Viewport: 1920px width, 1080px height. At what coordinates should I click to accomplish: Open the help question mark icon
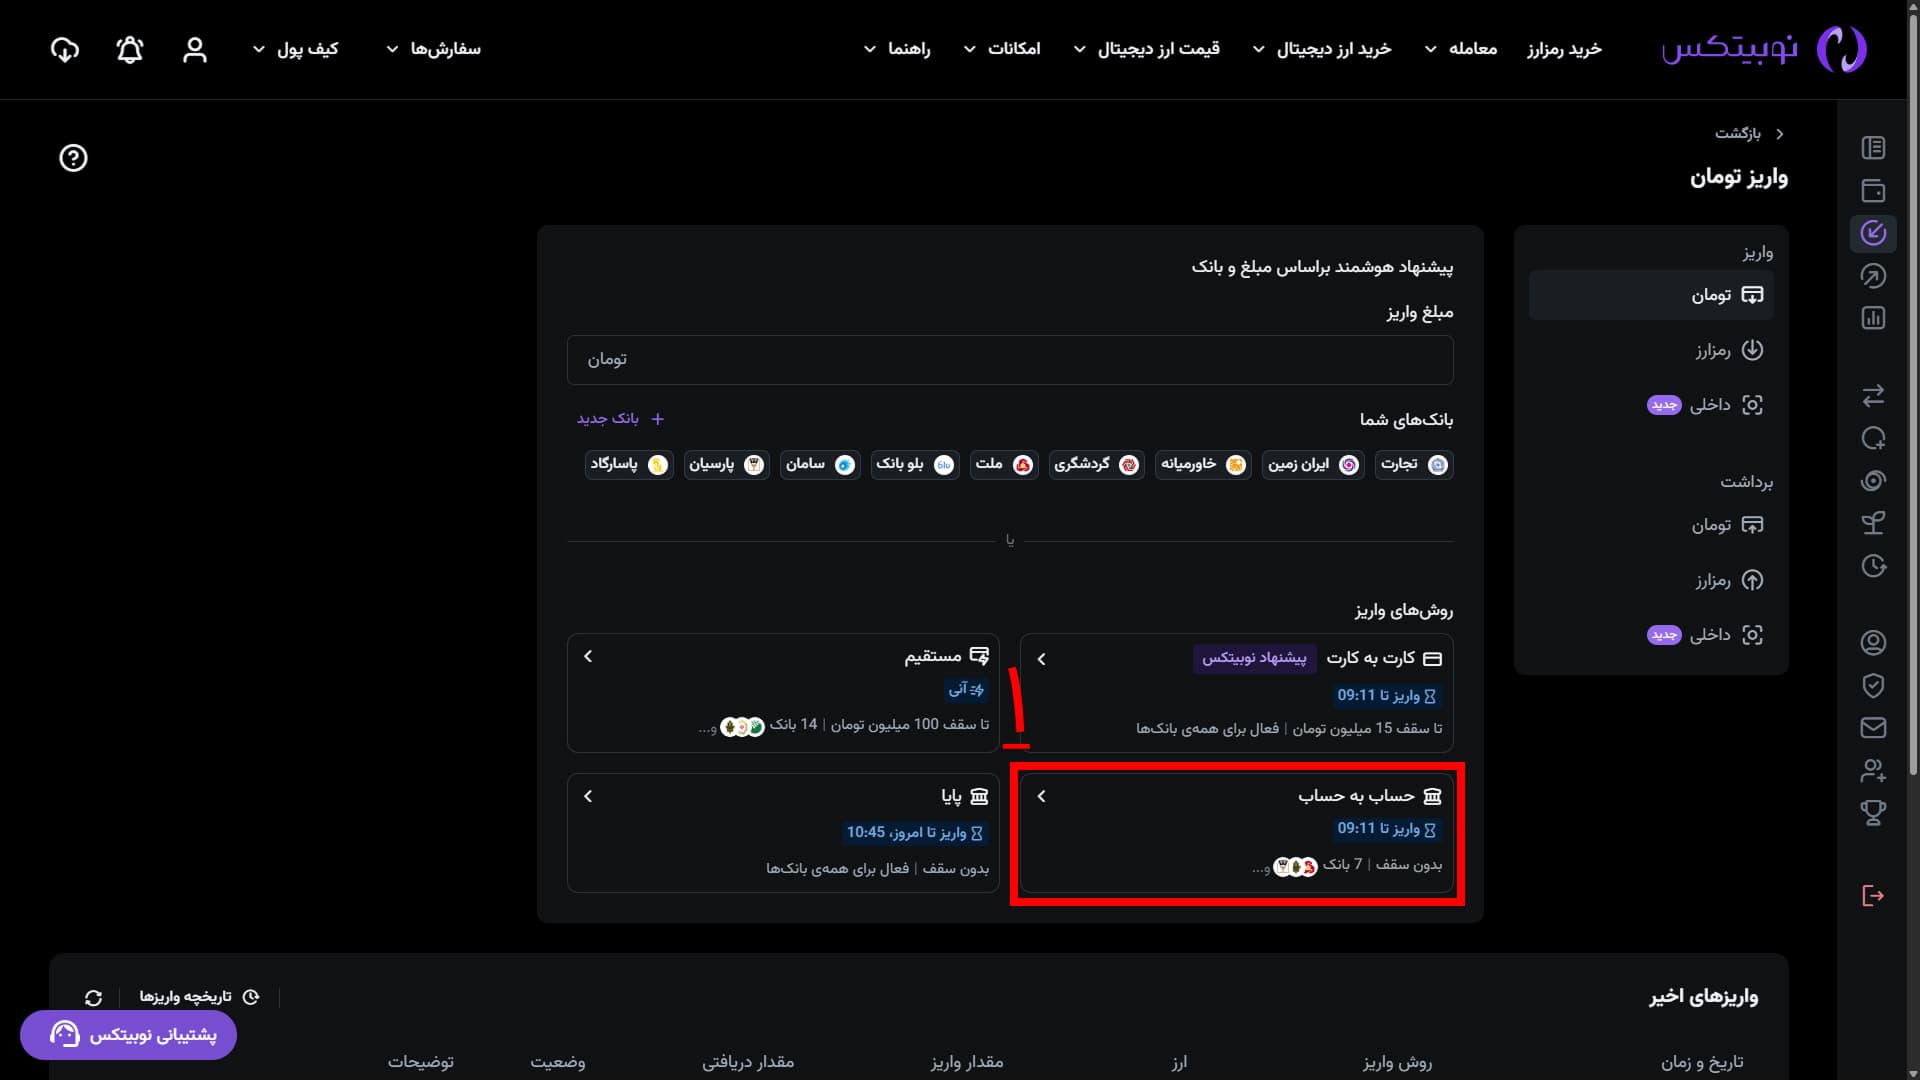[x=73, y=158]
